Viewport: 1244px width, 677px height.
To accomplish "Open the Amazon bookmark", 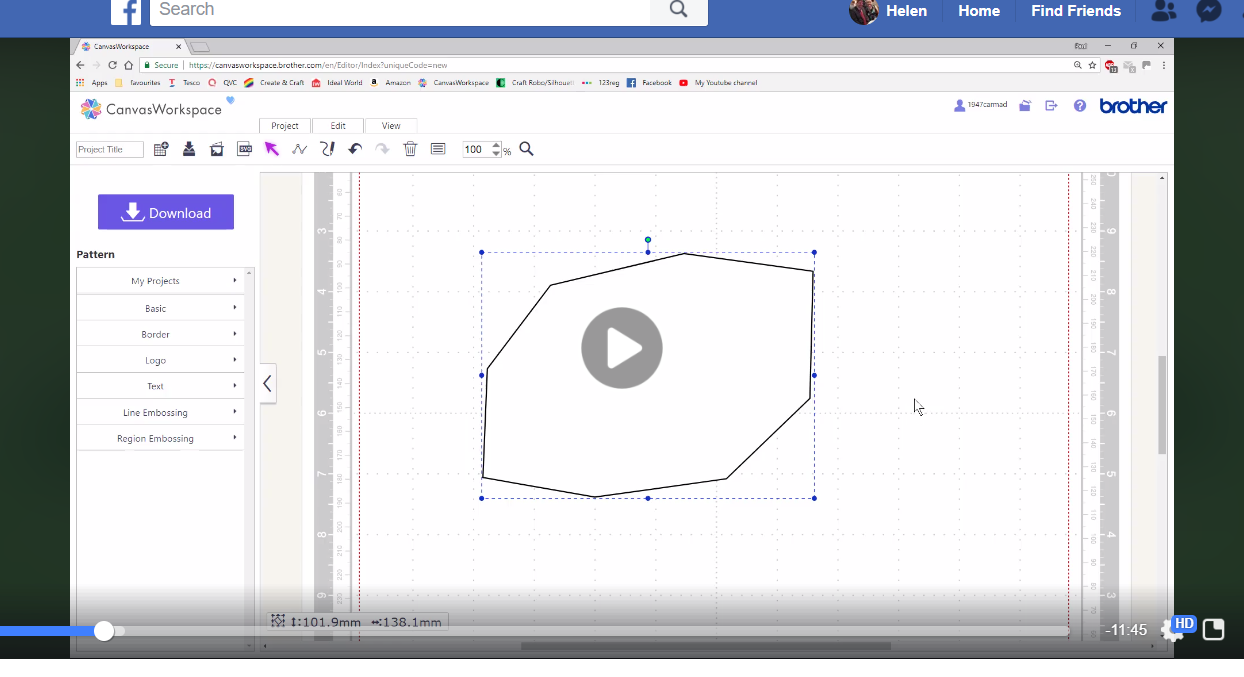I will click(x=391, y=83).
